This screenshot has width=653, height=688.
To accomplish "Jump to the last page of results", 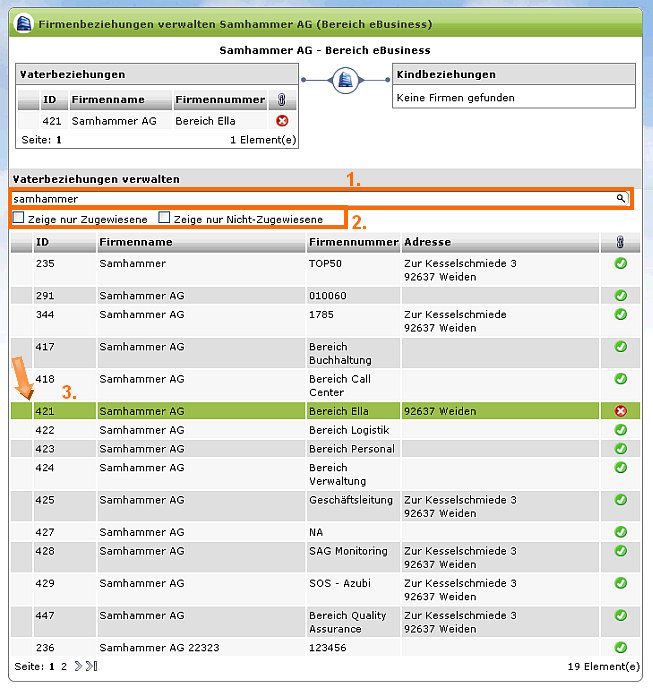I will [x=92, y=666].
